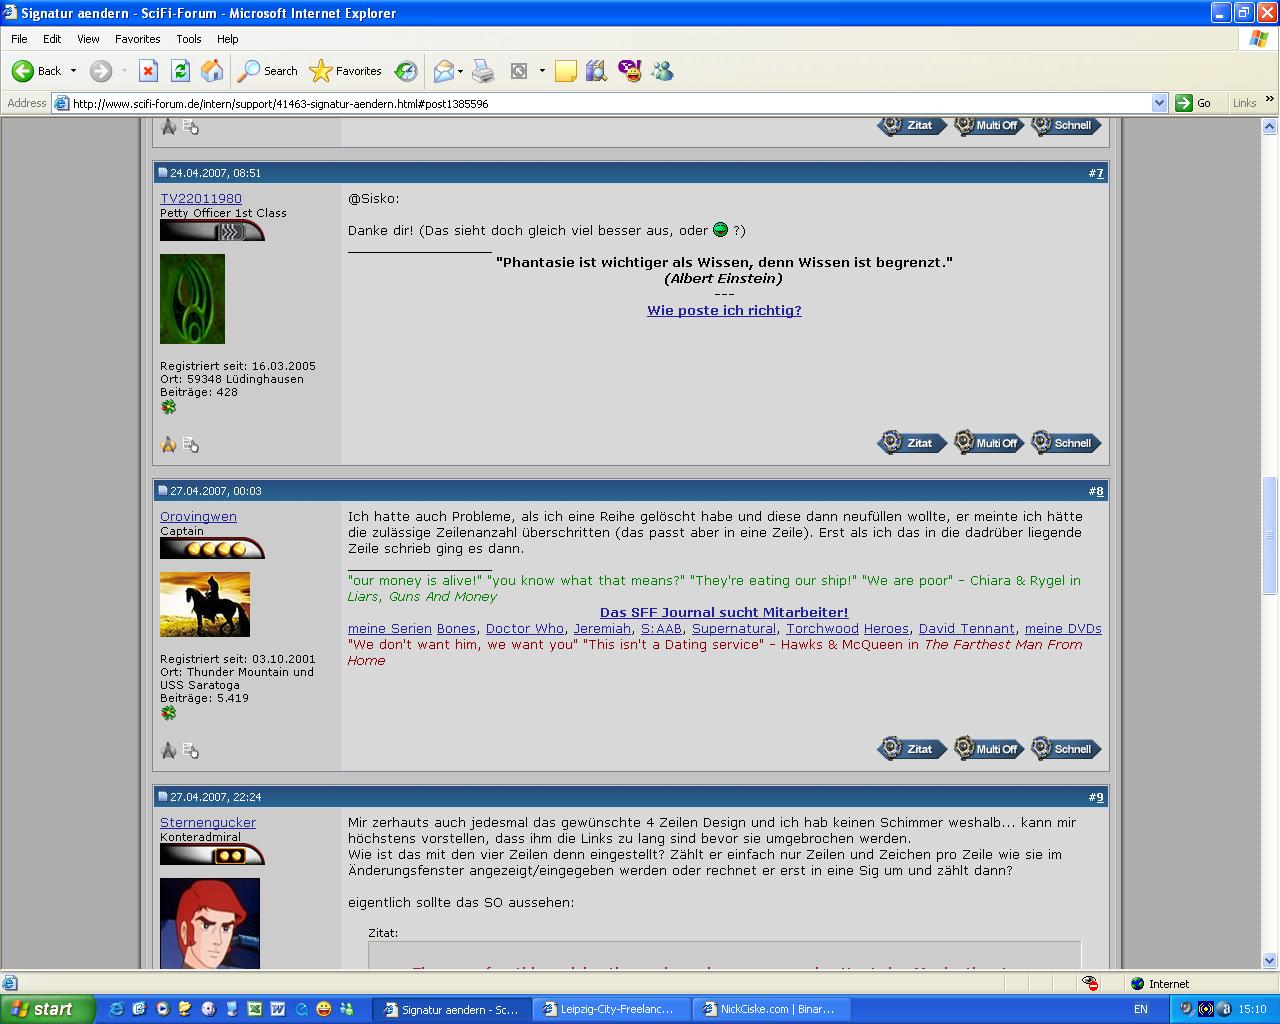Open the Tools menu

click(x=188, y=39)
